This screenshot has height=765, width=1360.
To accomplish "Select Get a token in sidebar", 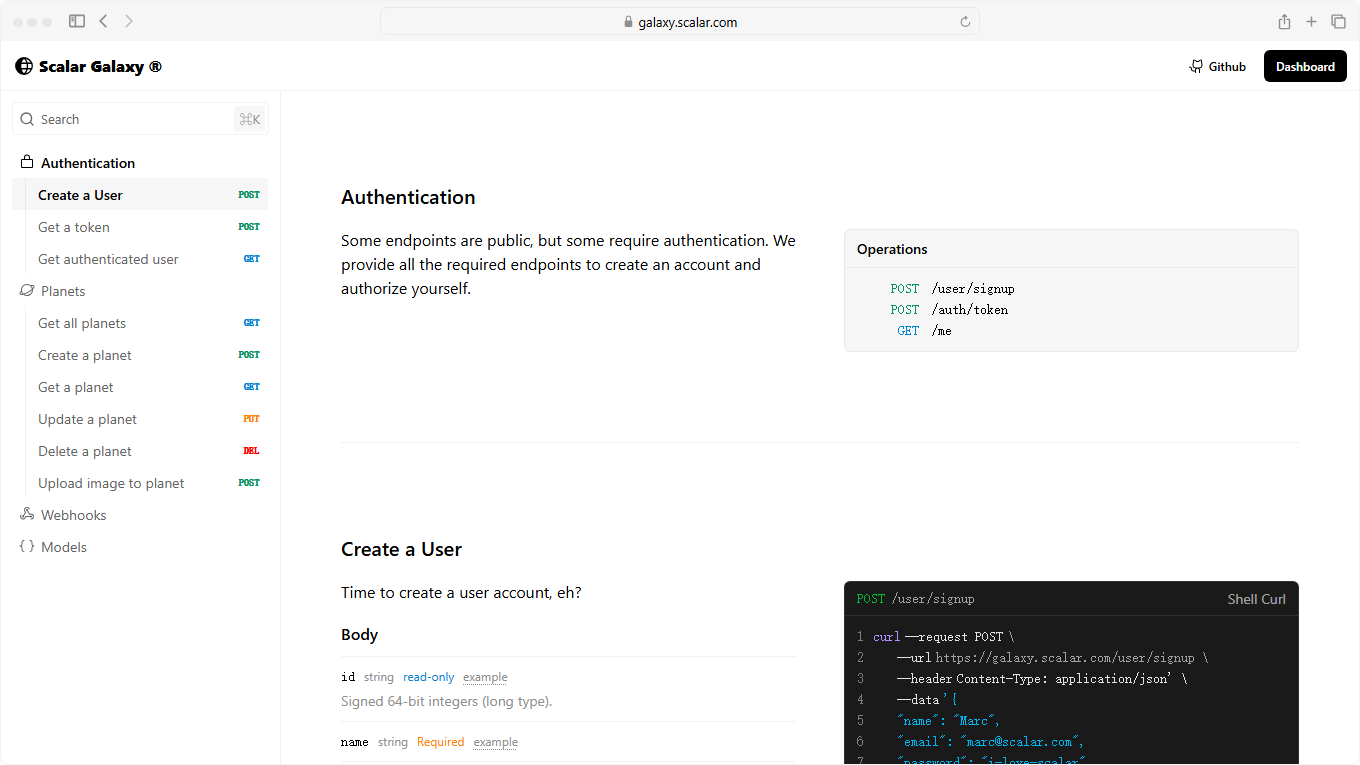I will (x=74, y=227).
